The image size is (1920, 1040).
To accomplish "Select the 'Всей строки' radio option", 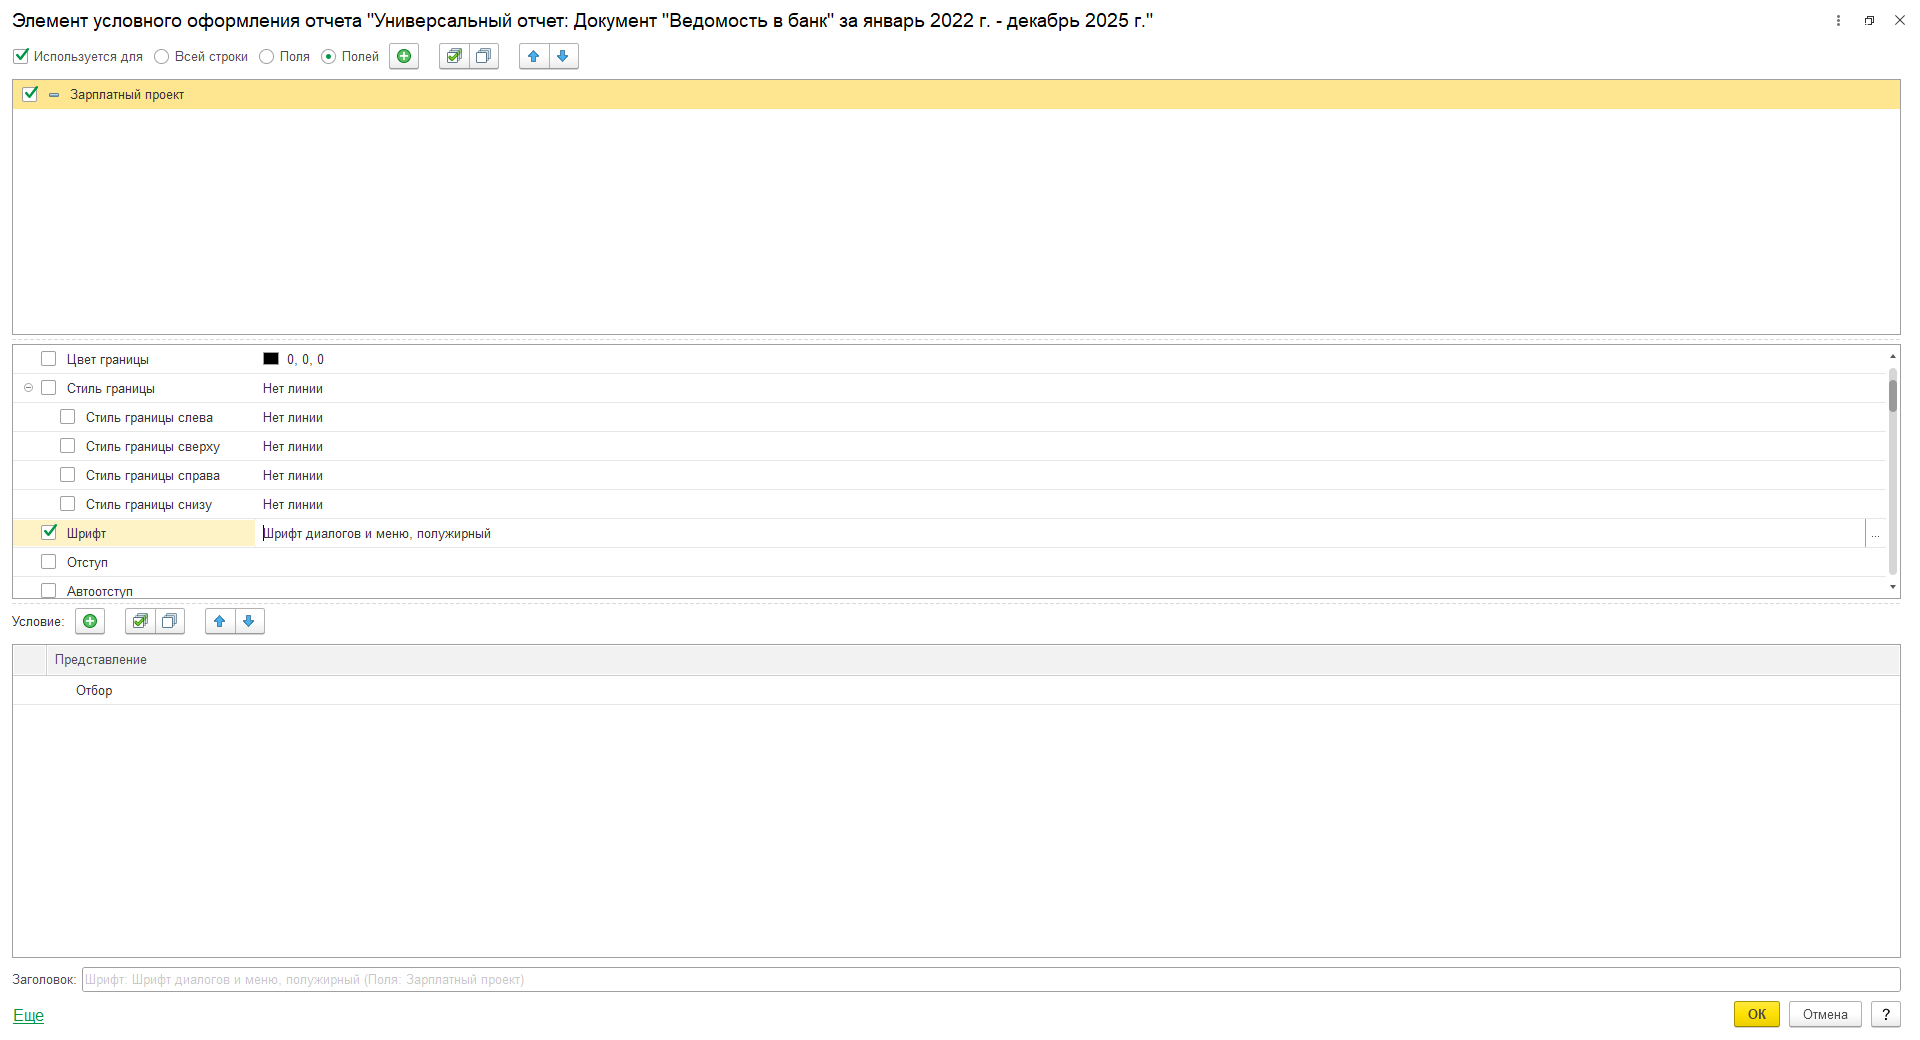I will point(162,57).
